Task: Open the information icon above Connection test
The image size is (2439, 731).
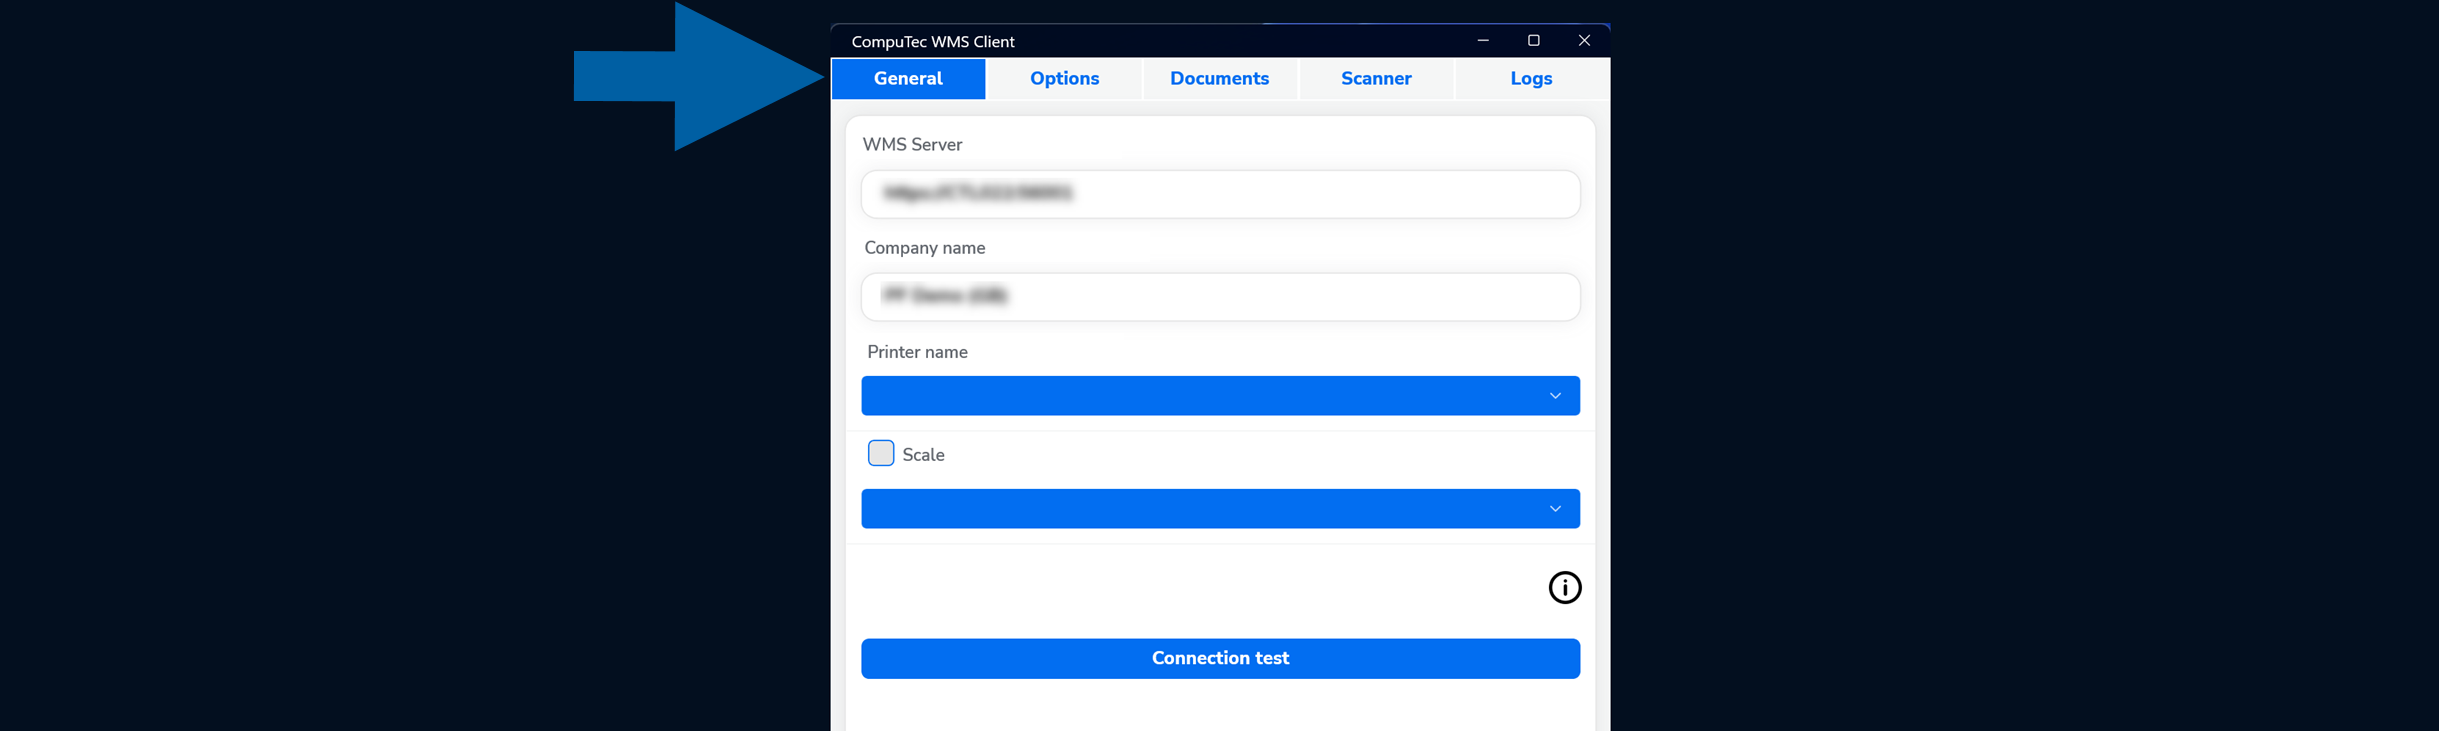Action: point(1565,588)
